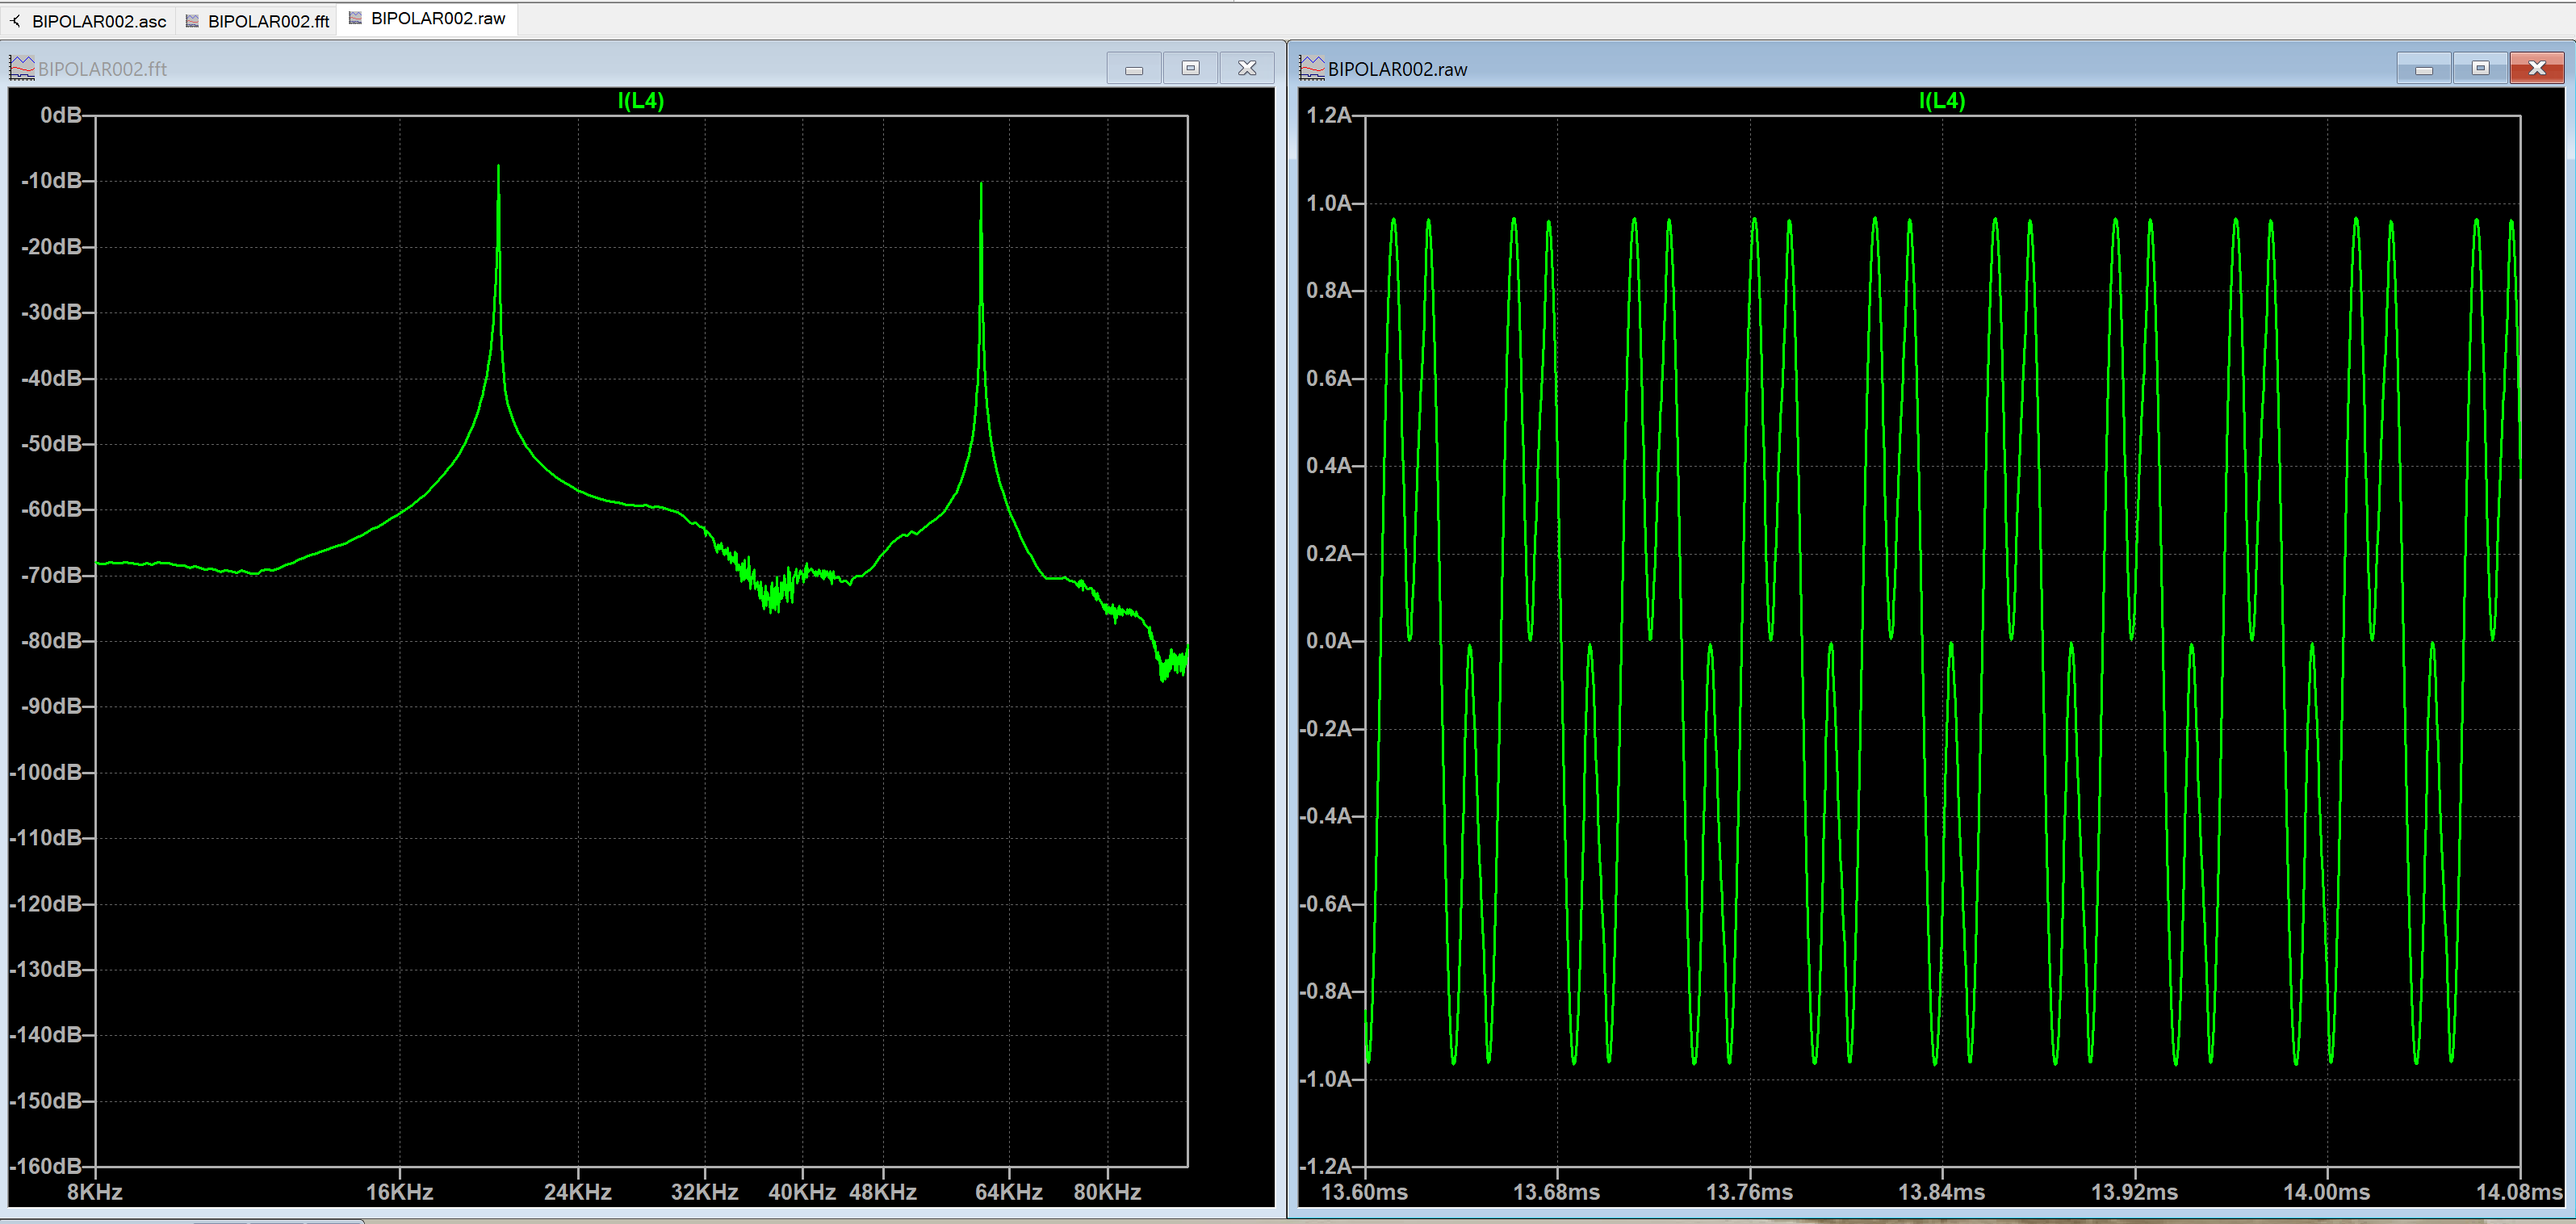Click the 13.76ms time axis label
The width and height of the screenshot is (2576, 1224).
[x=1749, y=1192]
